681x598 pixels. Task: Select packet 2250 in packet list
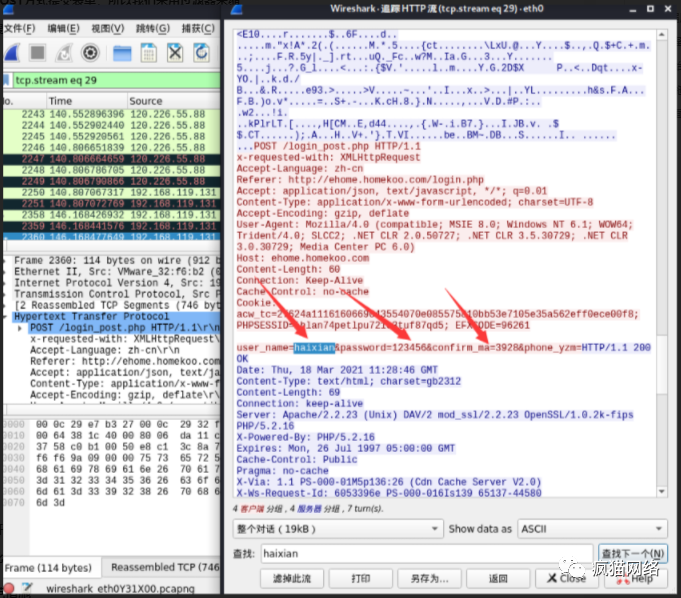[x=112, y=192]
